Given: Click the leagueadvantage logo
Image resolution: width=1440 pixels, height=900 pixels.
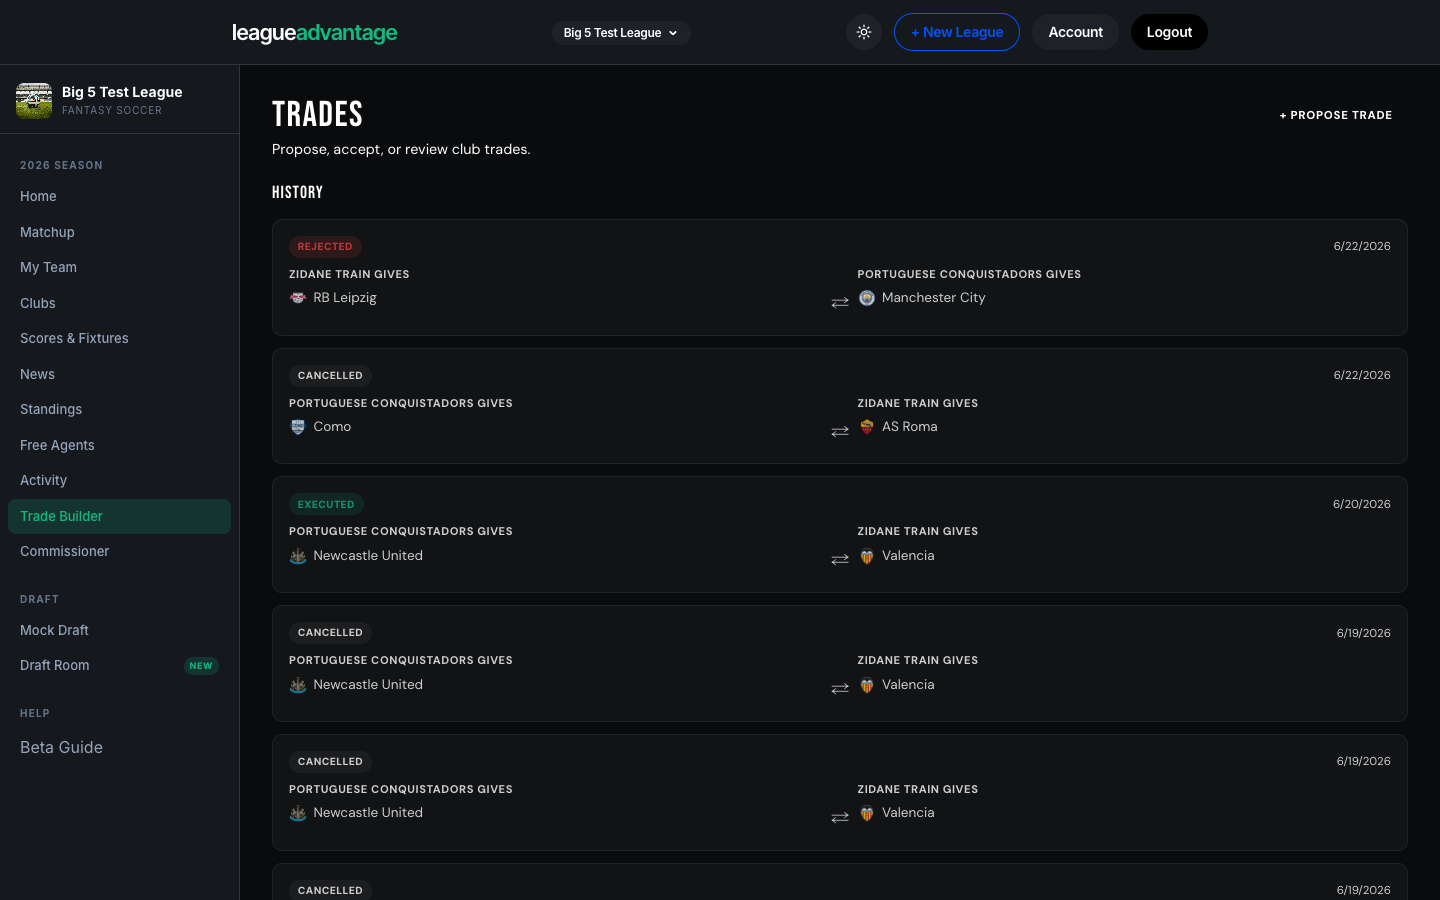Looking at the screenshot, I should (x=315, y=33).
